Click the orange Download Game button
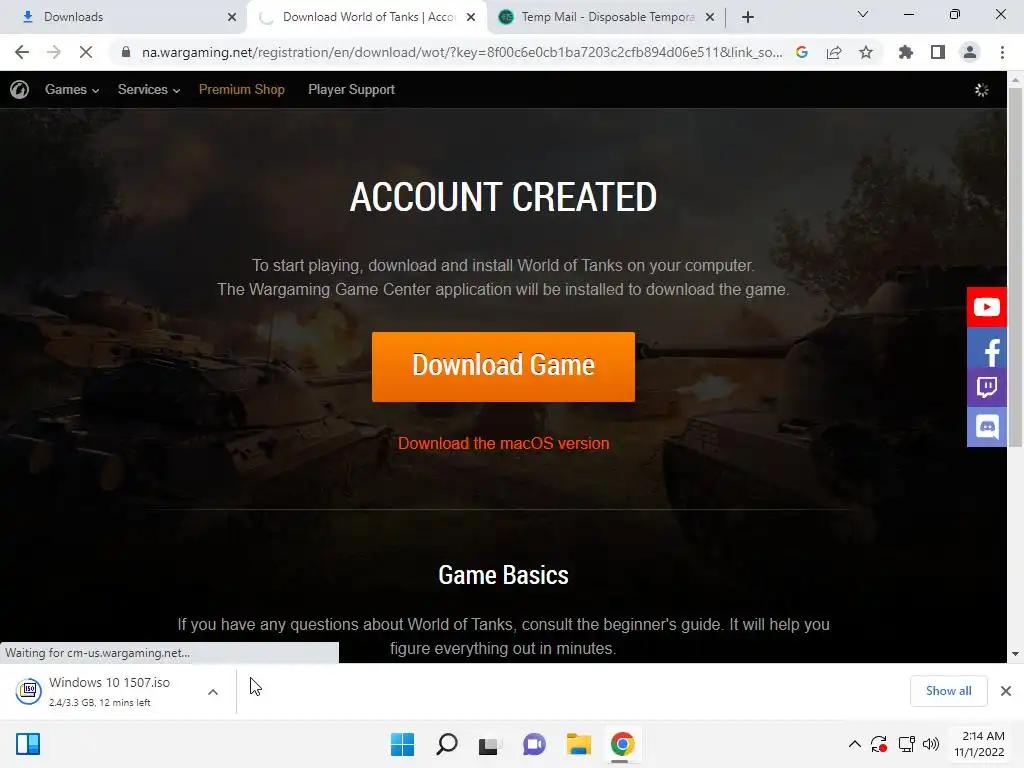Image resolution: width=1024 pixels, height=768 pixels. coord(503,366)
